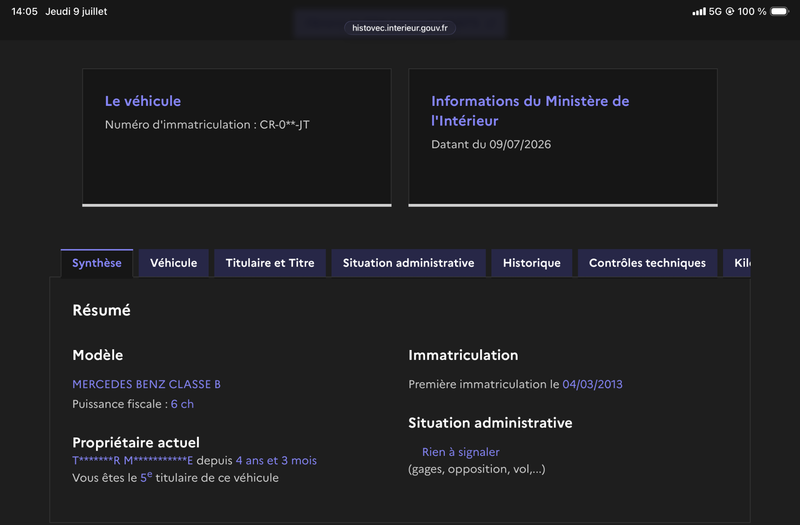Select the (gages, opposition, vol,...) note
The image size is (800, 525).
(477, 469)
